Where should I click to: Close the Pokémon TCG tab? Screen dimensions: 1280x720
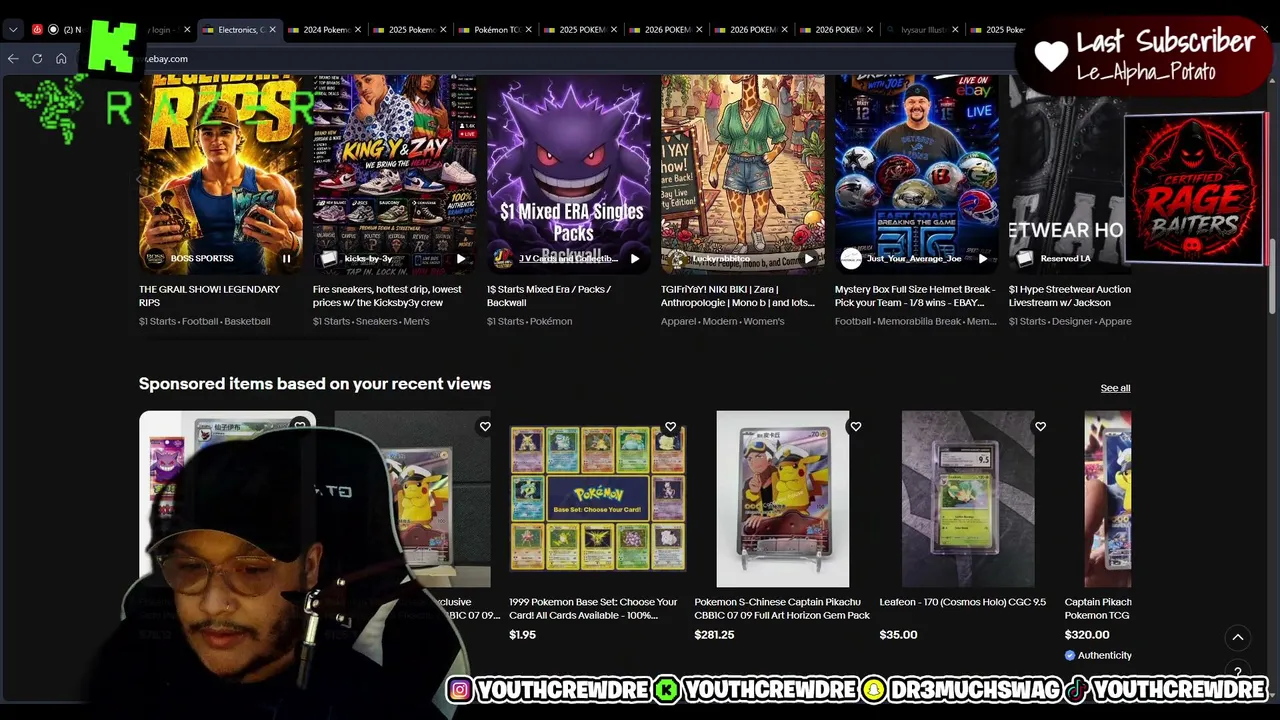click(529, 30)
